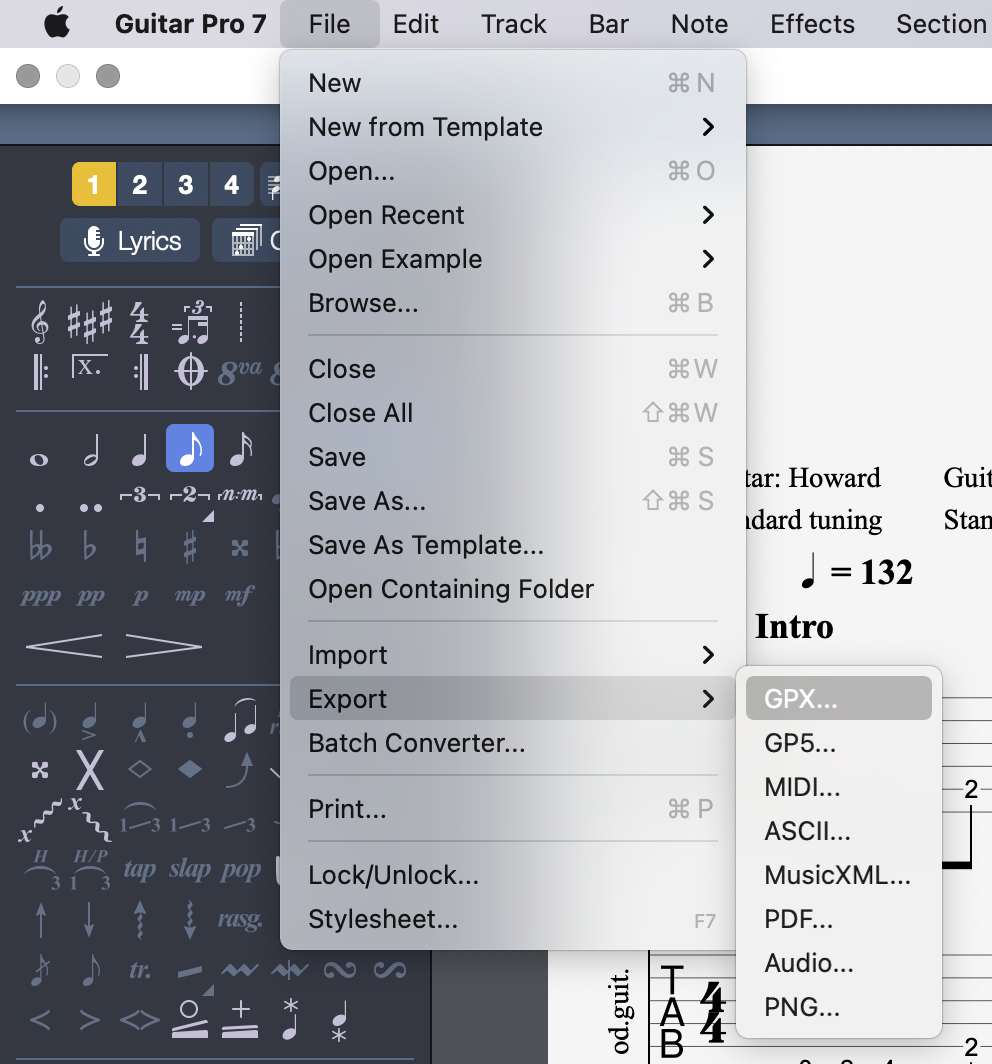992x1064 pixels.
Task: Choose New from the File menu
Action: pos(512,83)
